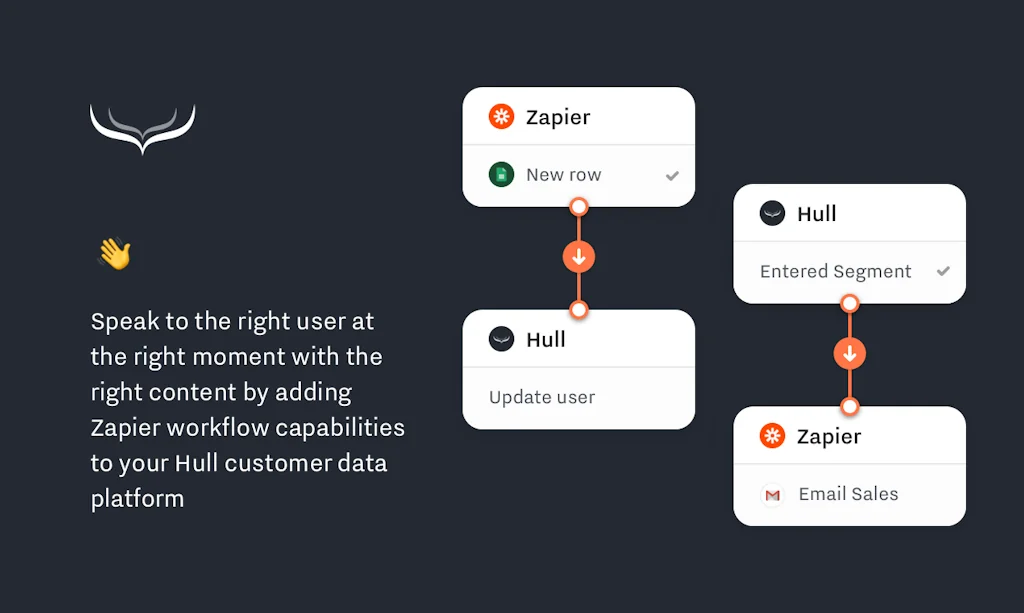The image size is (1024, 613).
Task: Click the connector dot under Entered Segment card
Action: point(849,303)
